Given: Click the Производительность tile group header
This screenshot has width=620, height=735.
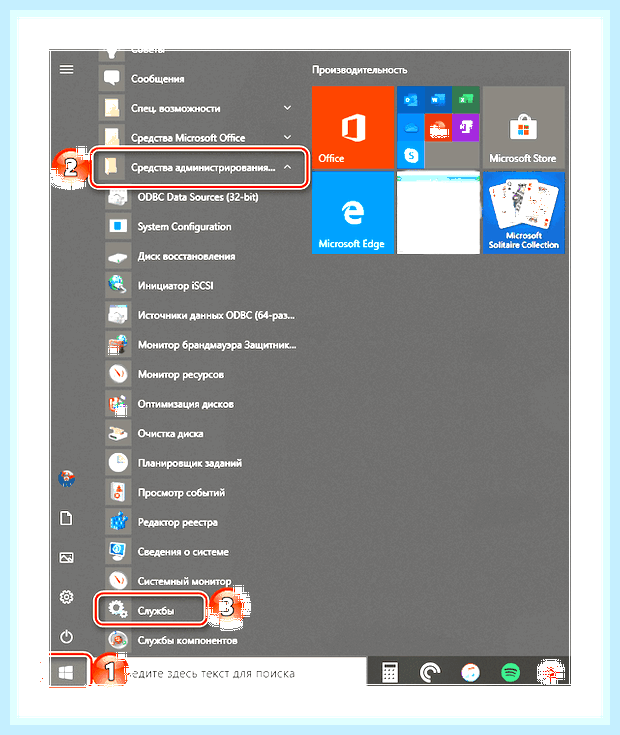Looking at the screenshot, I should coord(359,70).
